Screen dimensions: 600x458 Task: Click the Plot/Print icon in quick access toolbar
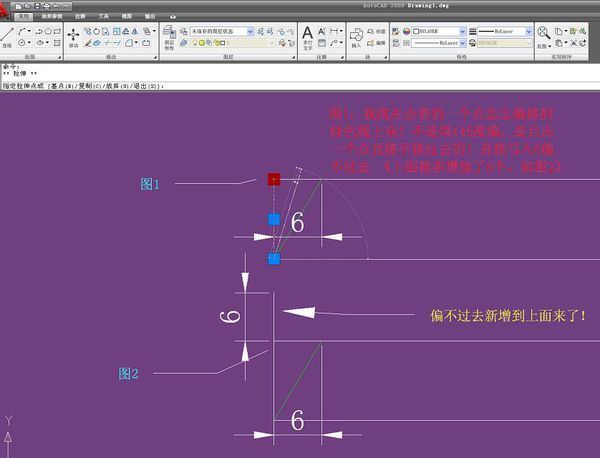click(x=47, y=7)
